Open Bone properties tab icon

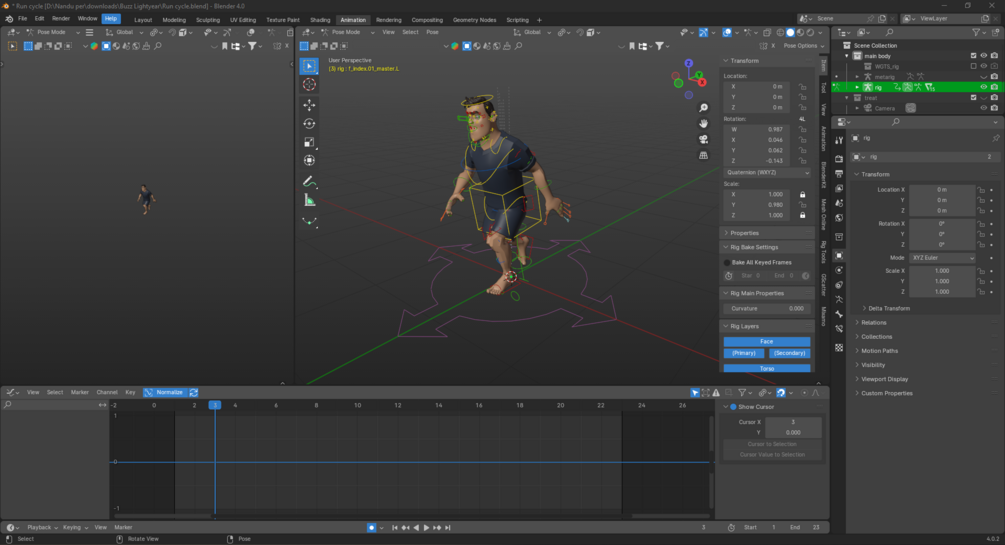coord(839,314)
